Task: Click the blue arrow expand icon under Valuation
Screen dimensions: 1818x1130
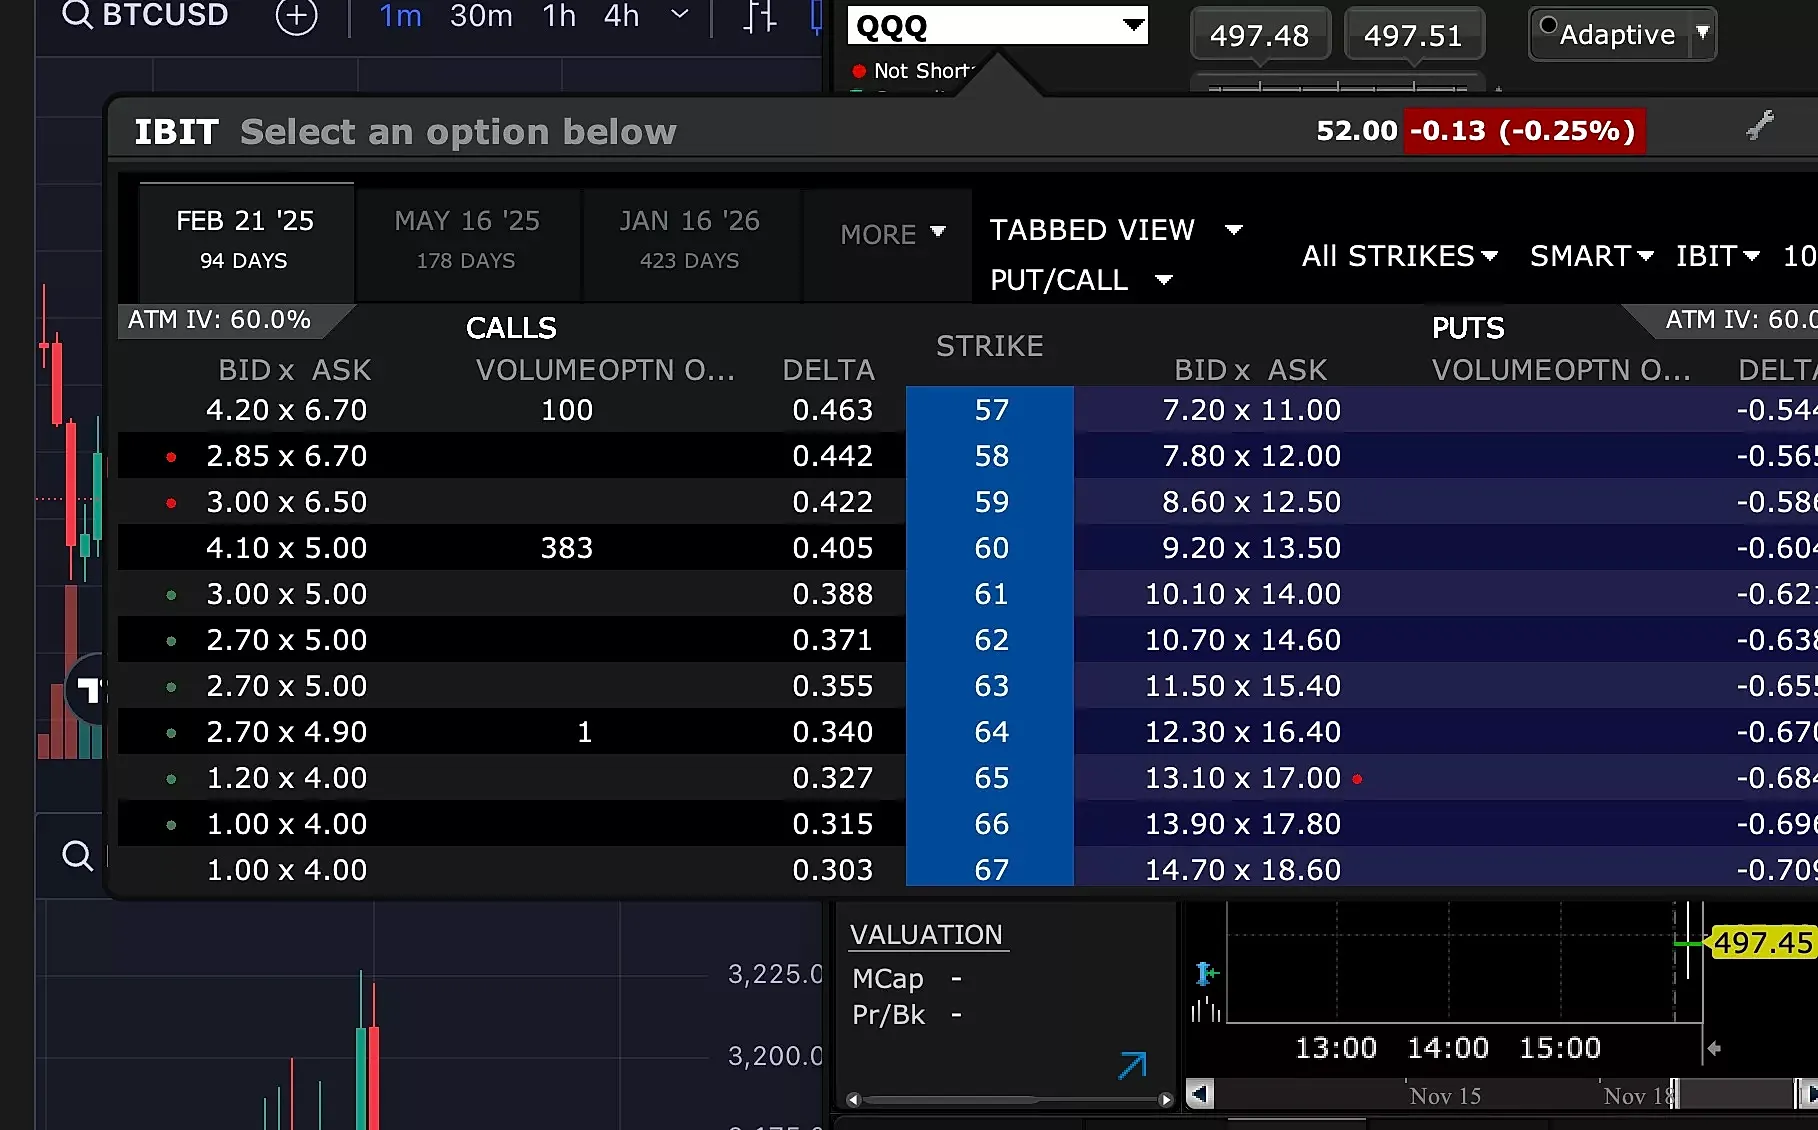Action: [x=1132, y=1065]
